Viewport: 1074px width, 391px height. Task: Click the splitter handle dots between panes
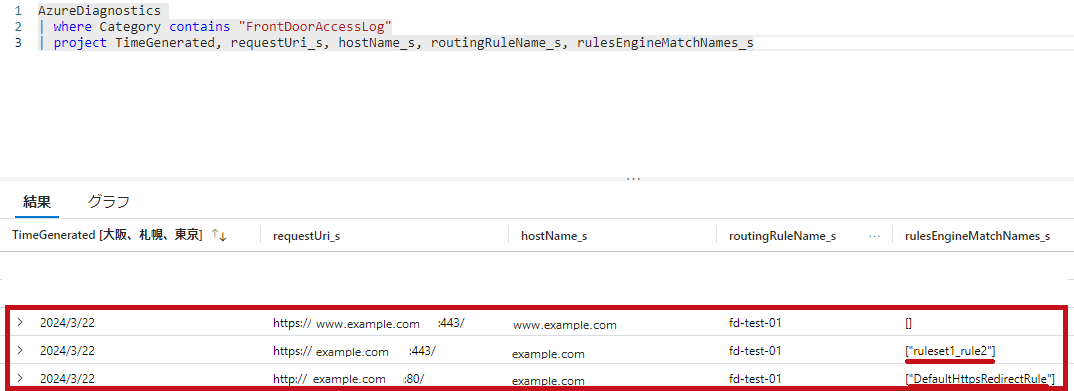(634, 179)
